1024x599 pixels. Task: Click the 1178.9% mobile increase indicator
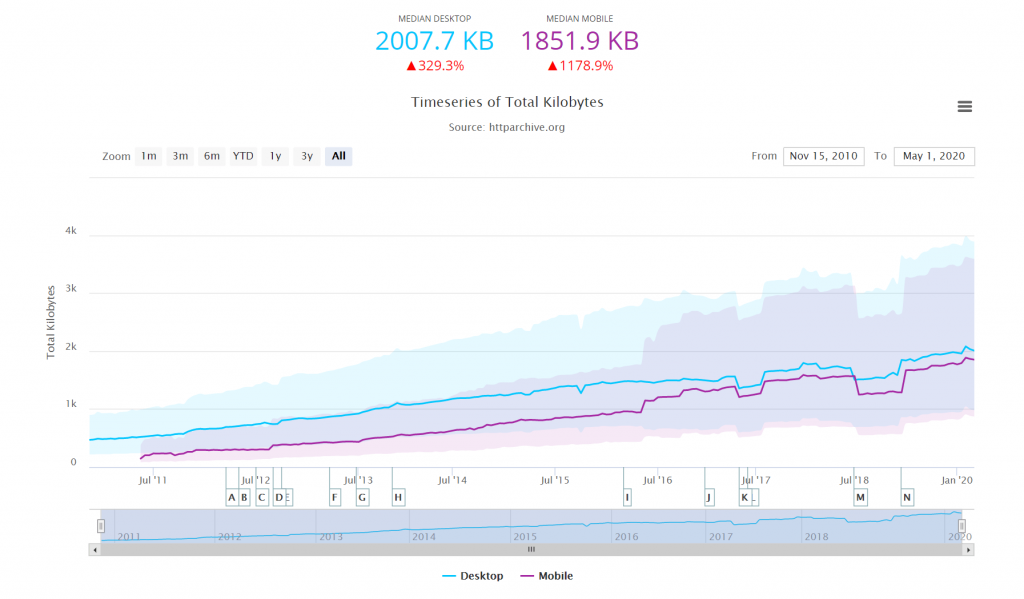580,66
